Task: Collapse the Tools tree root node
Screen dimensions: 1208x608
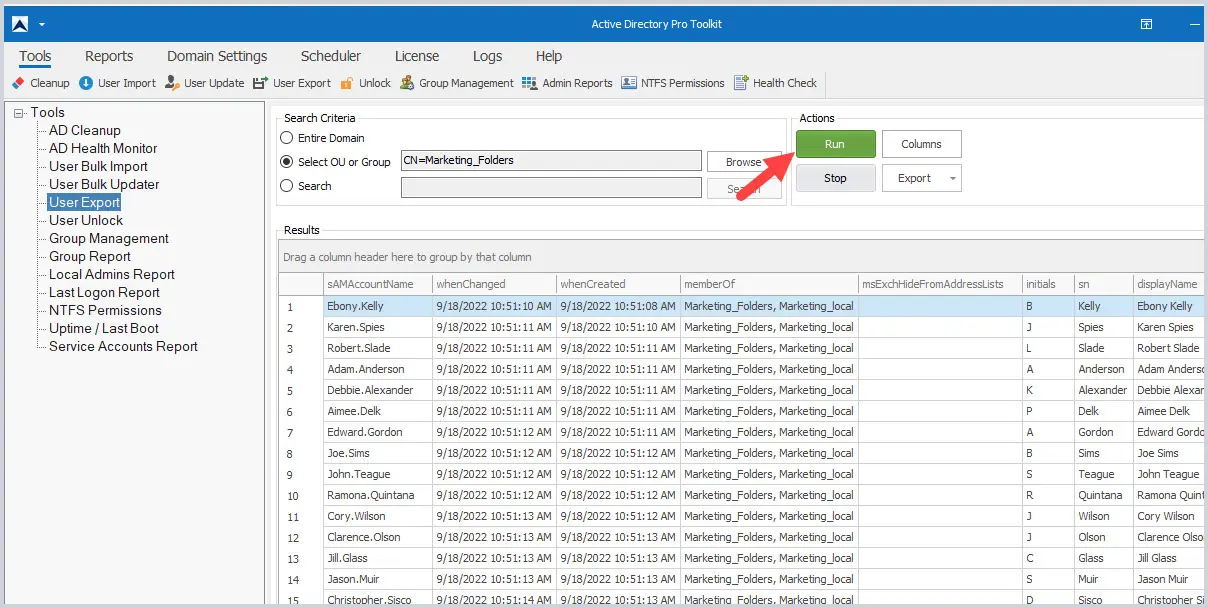Action: pos(19,113)
